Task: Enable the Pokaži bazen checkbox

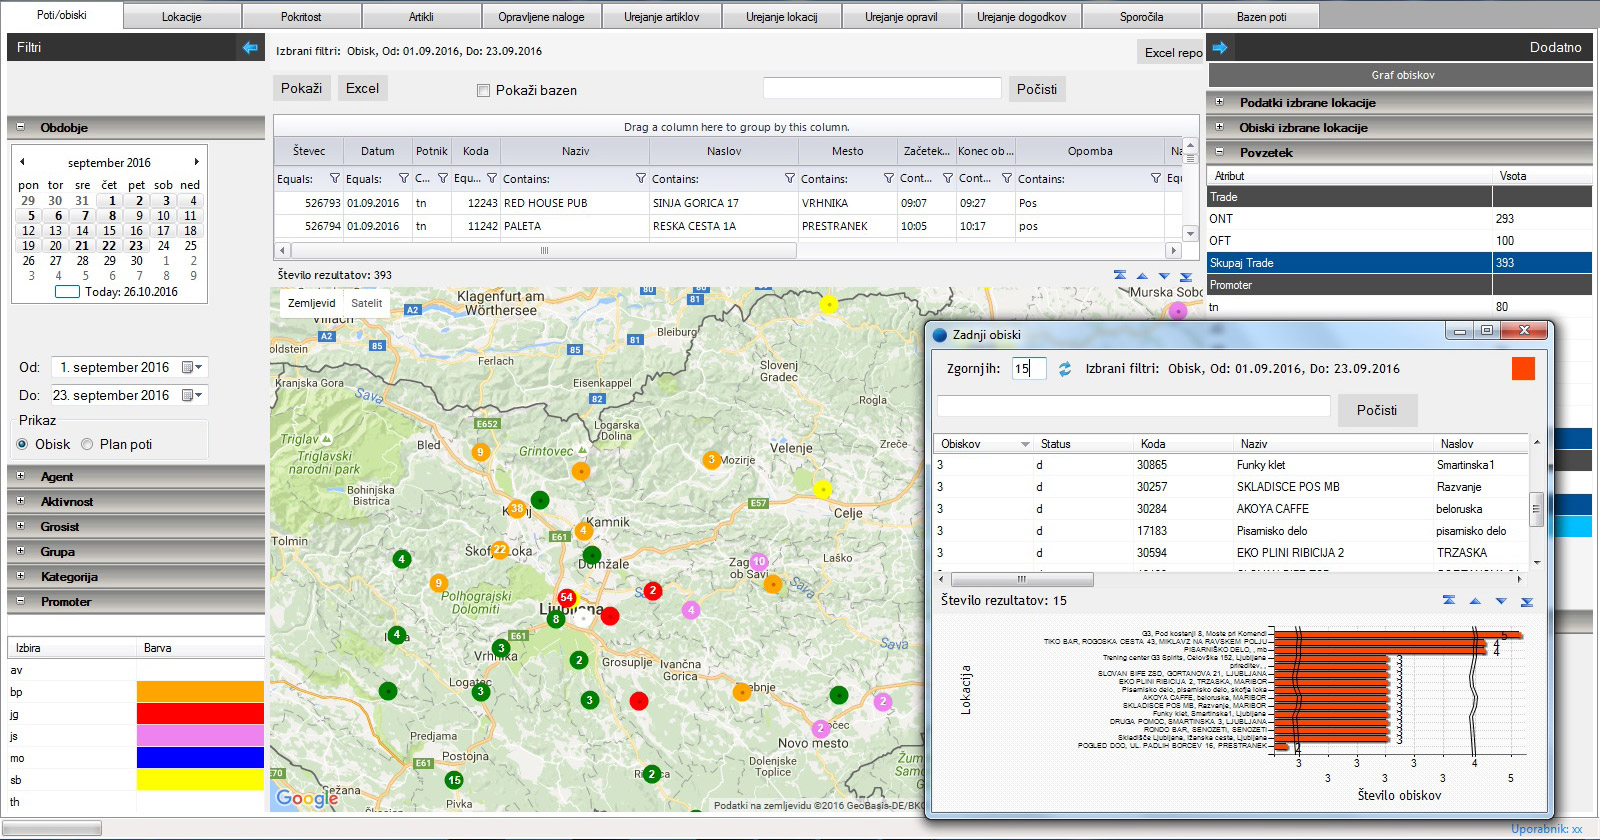Action: coord(484,90)
